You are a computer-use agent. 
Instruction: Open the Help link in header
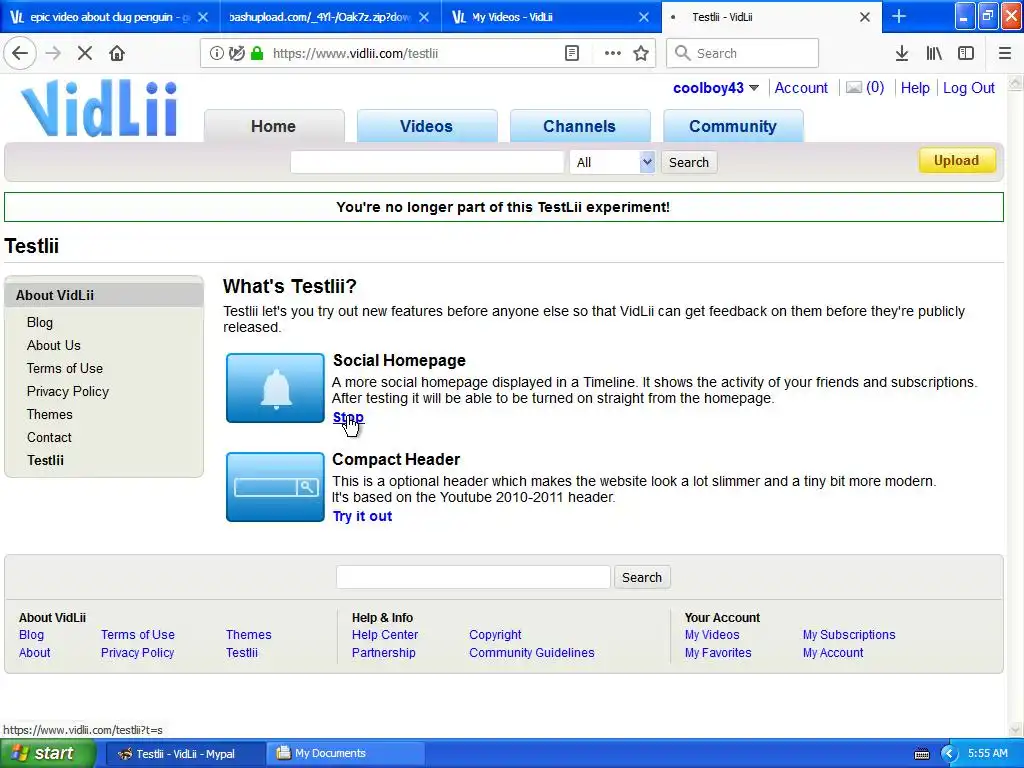point(915,88)
